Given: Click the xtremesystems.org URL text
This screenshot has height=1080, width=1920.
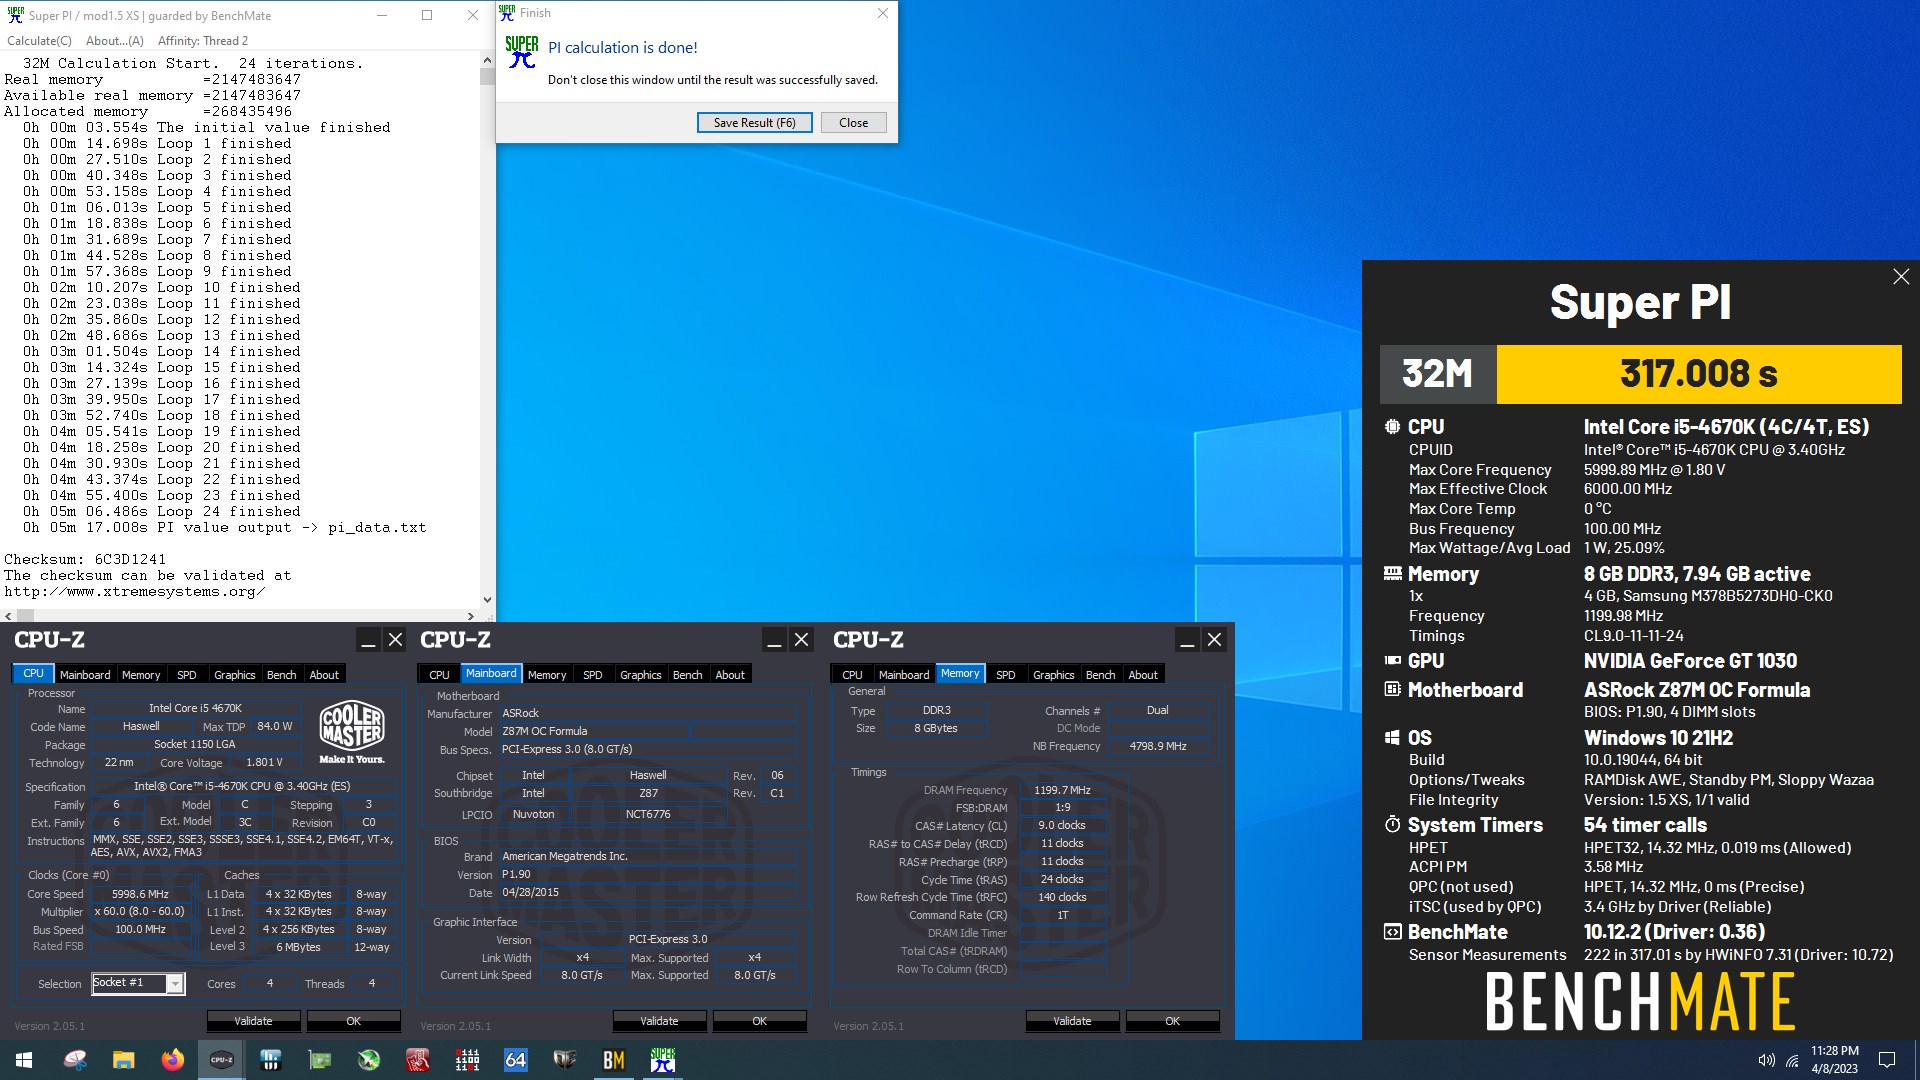Looking at the screenshot, I should [x=134, y=591].
